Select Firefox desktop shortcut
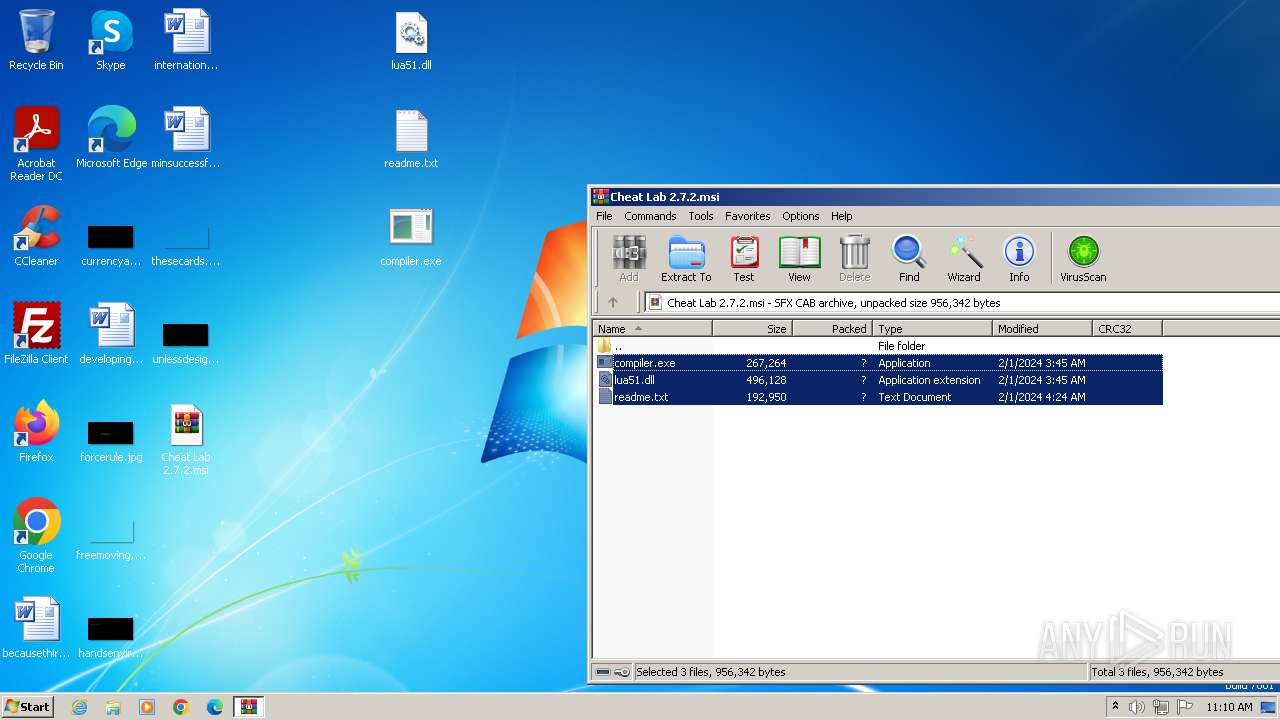The image size is (1280, 720). click(x=36, y=432)
